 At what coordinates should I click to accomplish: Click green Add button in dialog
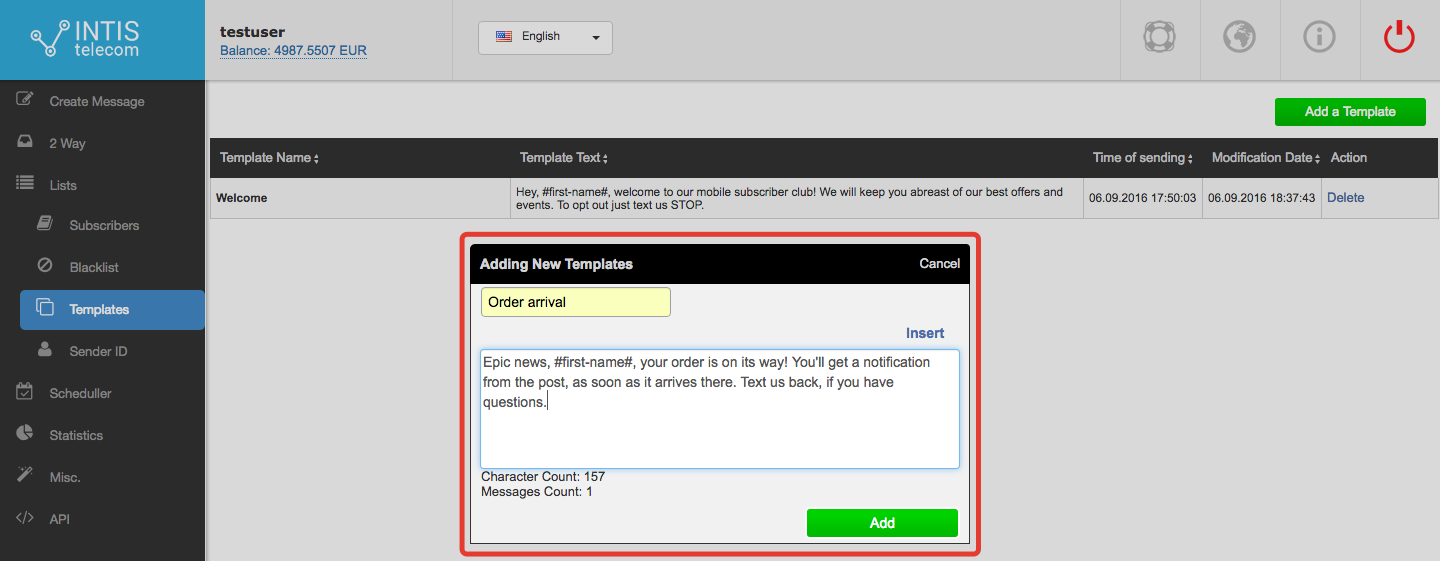coord(882,523)
